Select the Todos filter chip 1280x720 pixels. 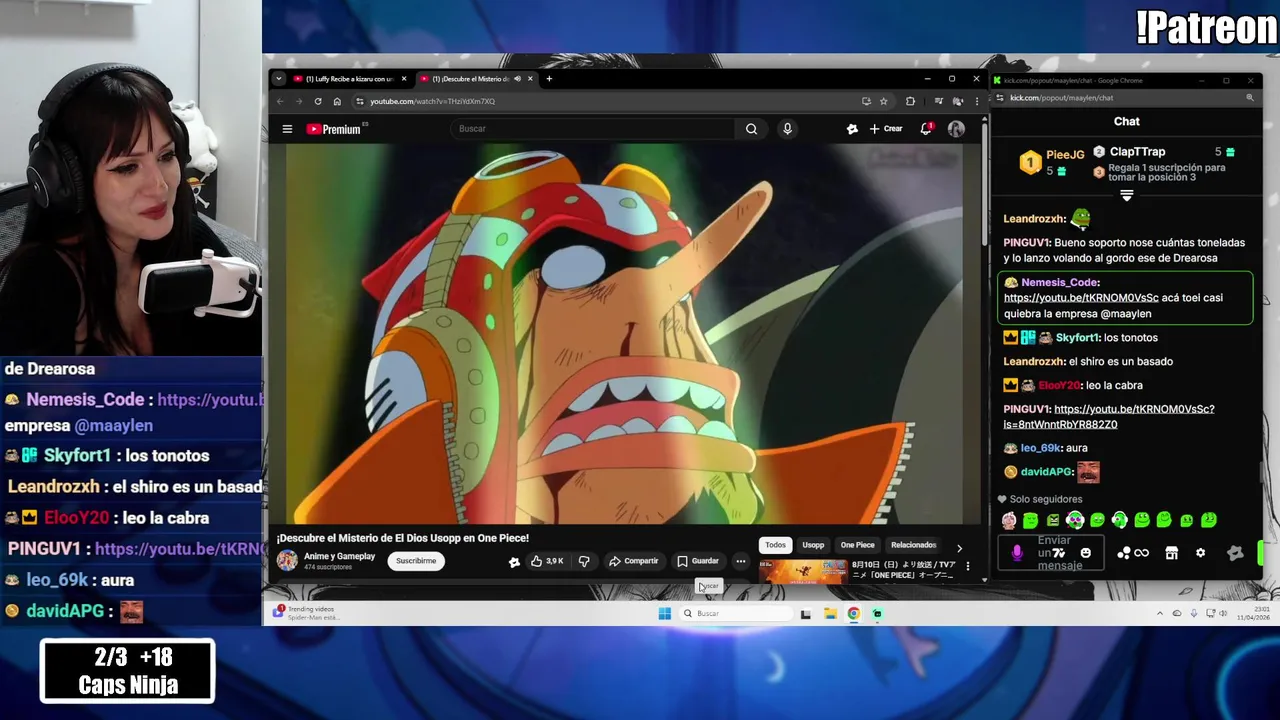[x=775, y=545]
